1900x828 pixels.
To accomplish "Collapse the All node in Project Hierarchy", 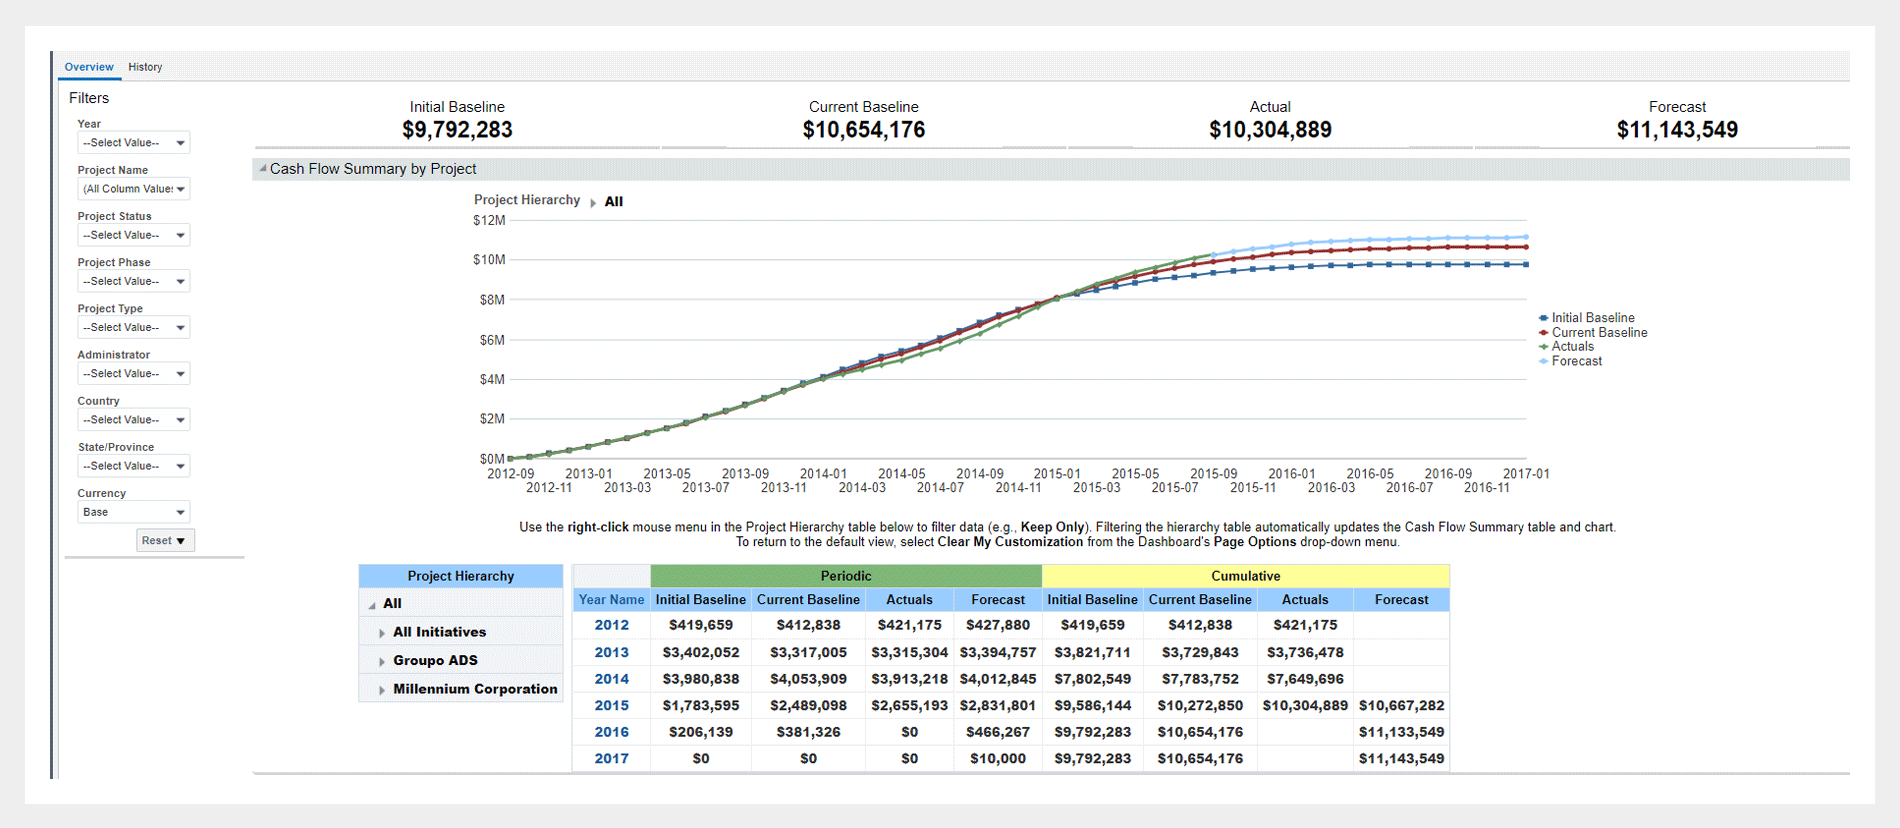I will (x=372, y=605).
